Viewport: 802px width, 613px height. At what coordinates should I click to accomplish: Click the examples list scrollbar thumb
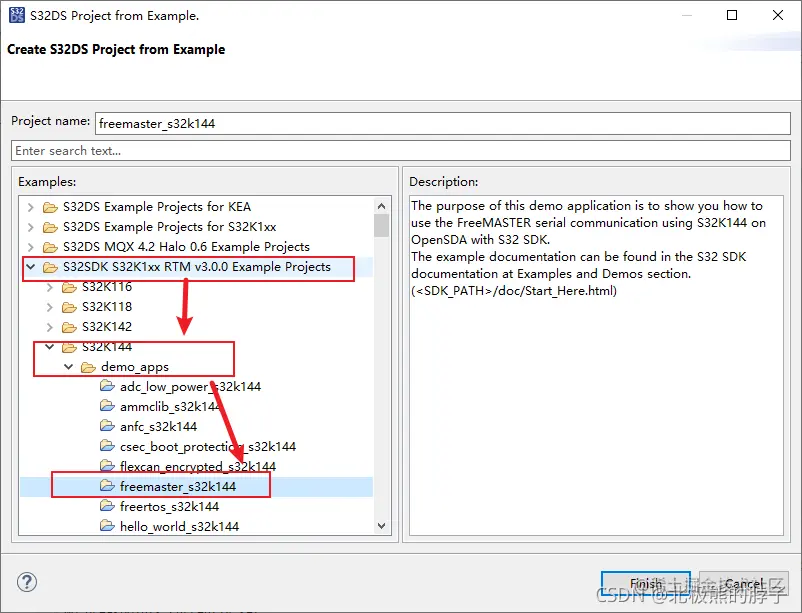[381, 226]
